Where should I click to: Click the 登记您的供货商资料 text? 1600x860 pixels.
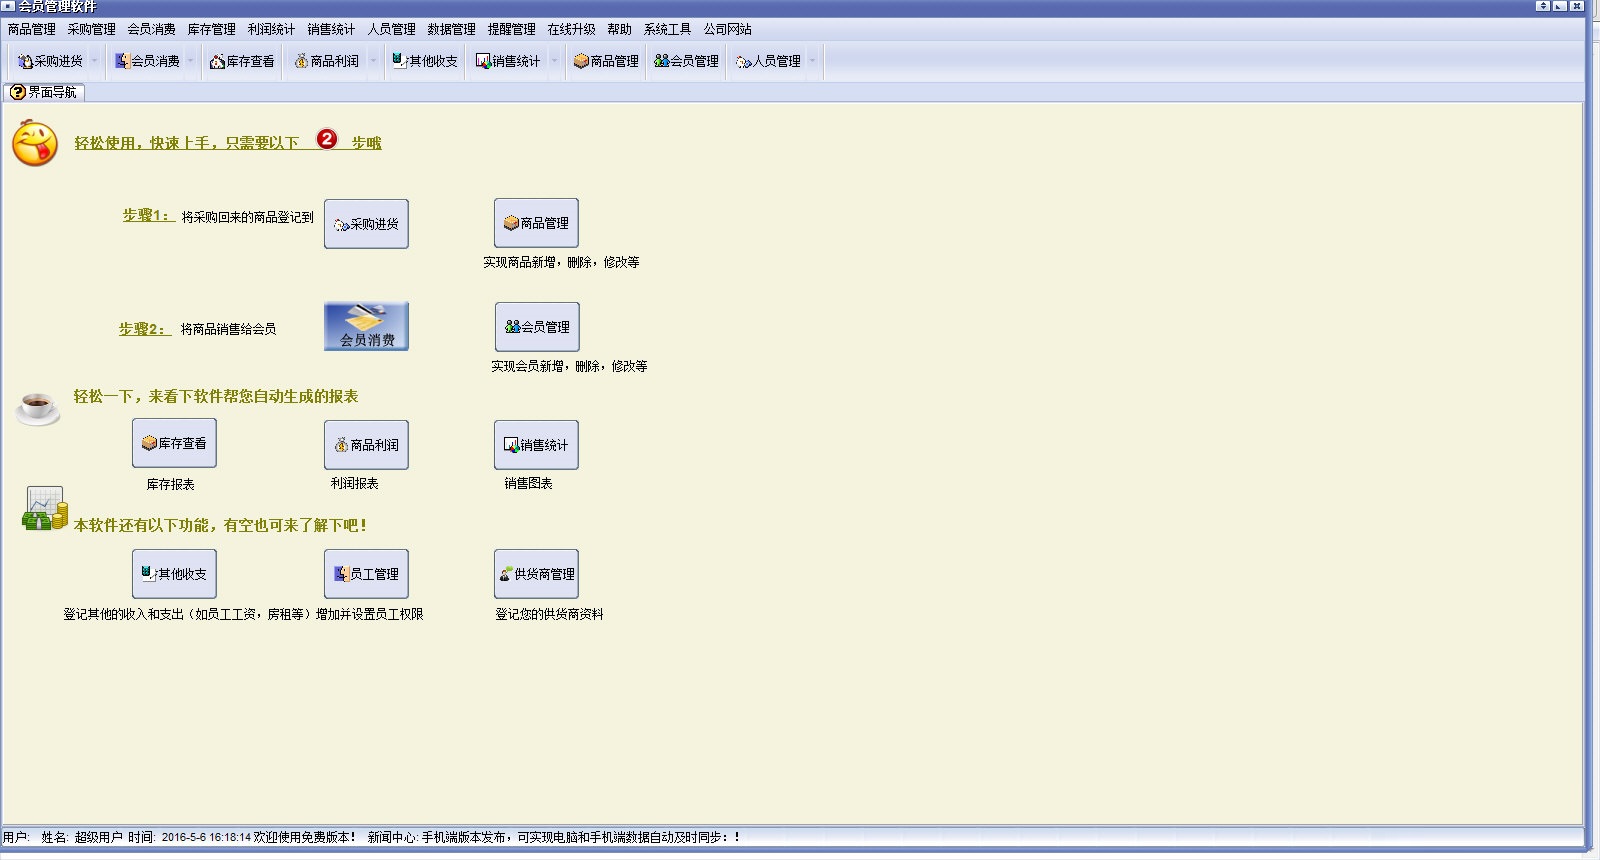click(549, 614)
